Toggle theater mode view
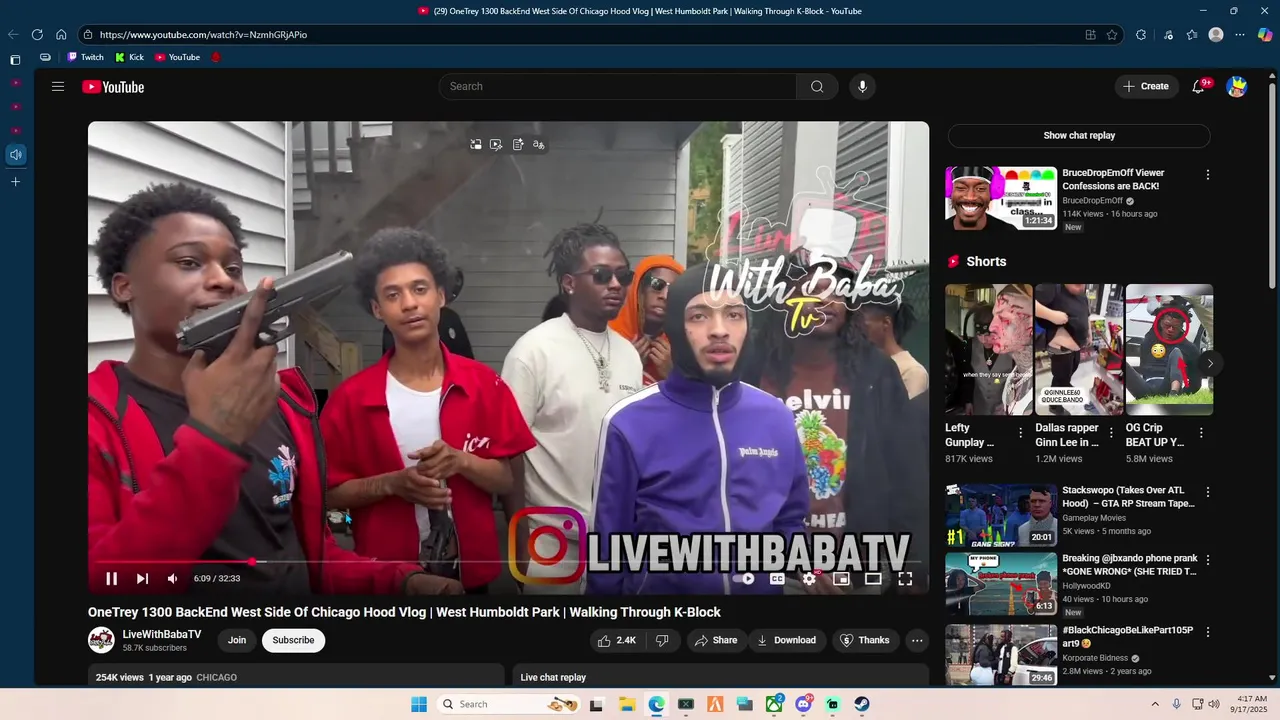The height and width of the screenshot is (720, 1280). point(873,578)
